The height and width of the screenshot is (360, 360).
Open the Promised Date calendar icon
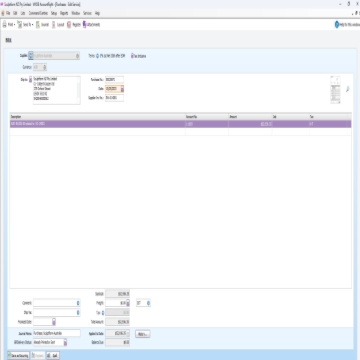(54, 322)
